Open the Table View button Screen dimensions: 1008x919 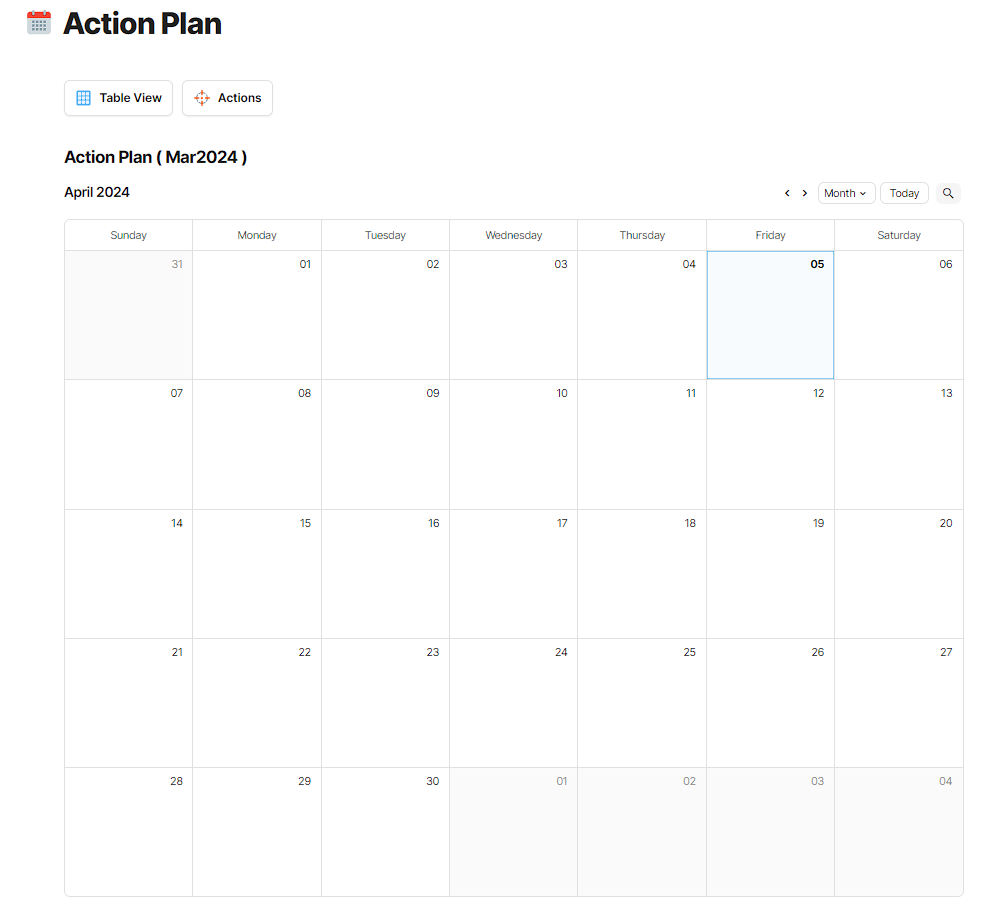pyautogui.click(x=119, y=98)
